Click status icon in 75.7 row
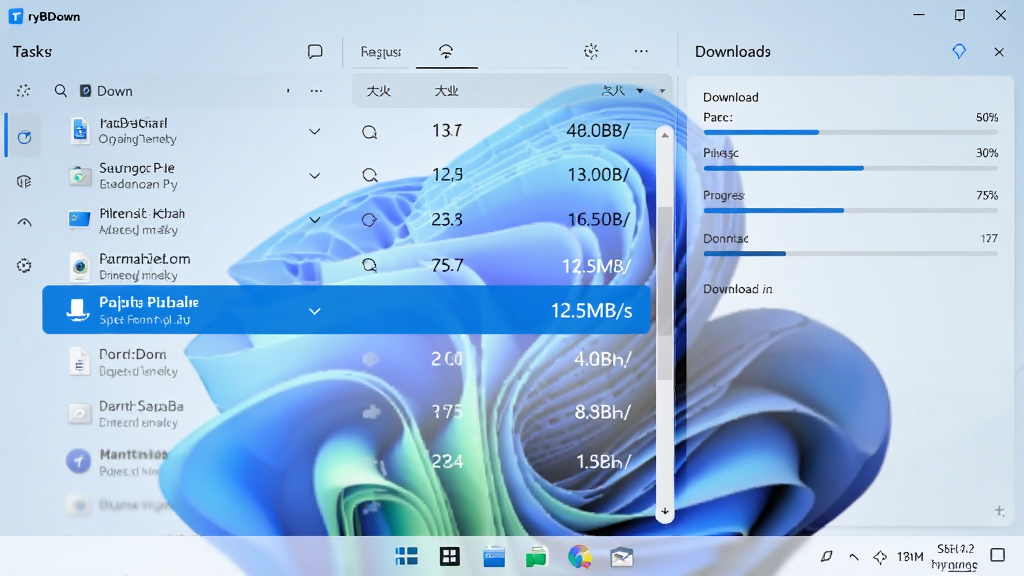Image resolution: width=1024 pixels, height=576 pixels. [370, 265]
